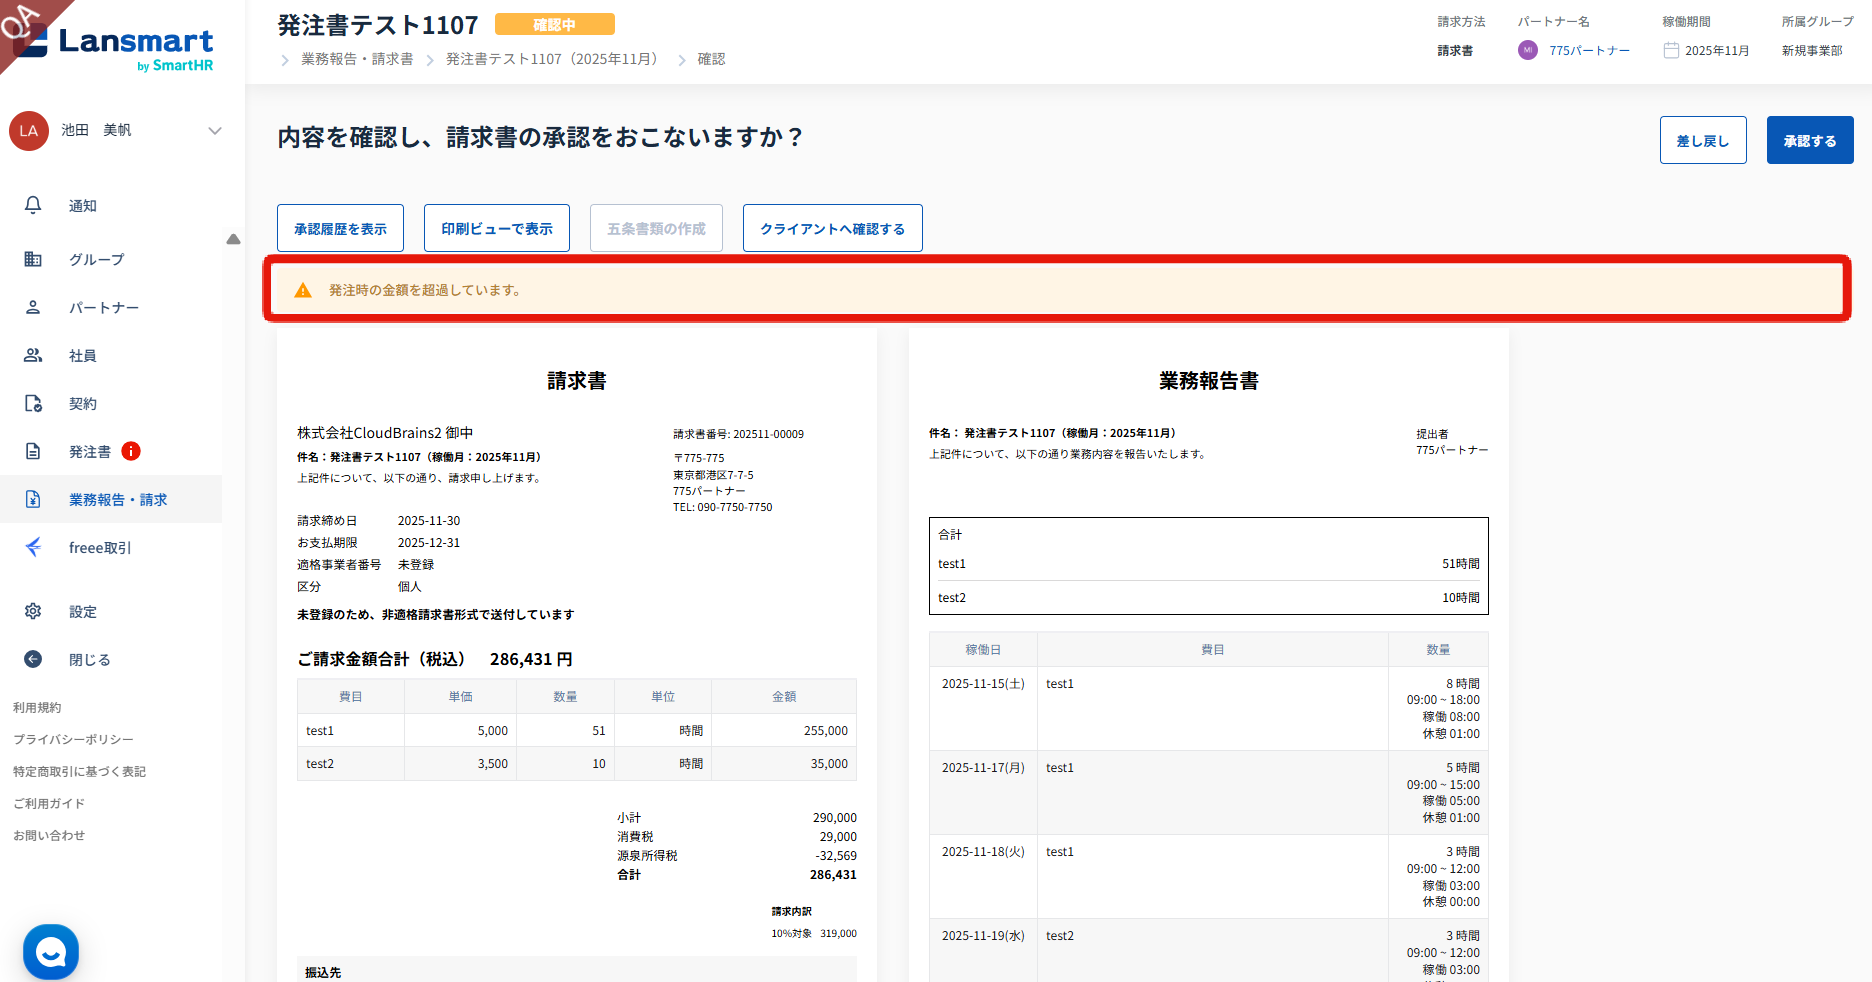Click the freee取引 bird icon
Screen dimensions: 1872x982
(x=33, y=547)
